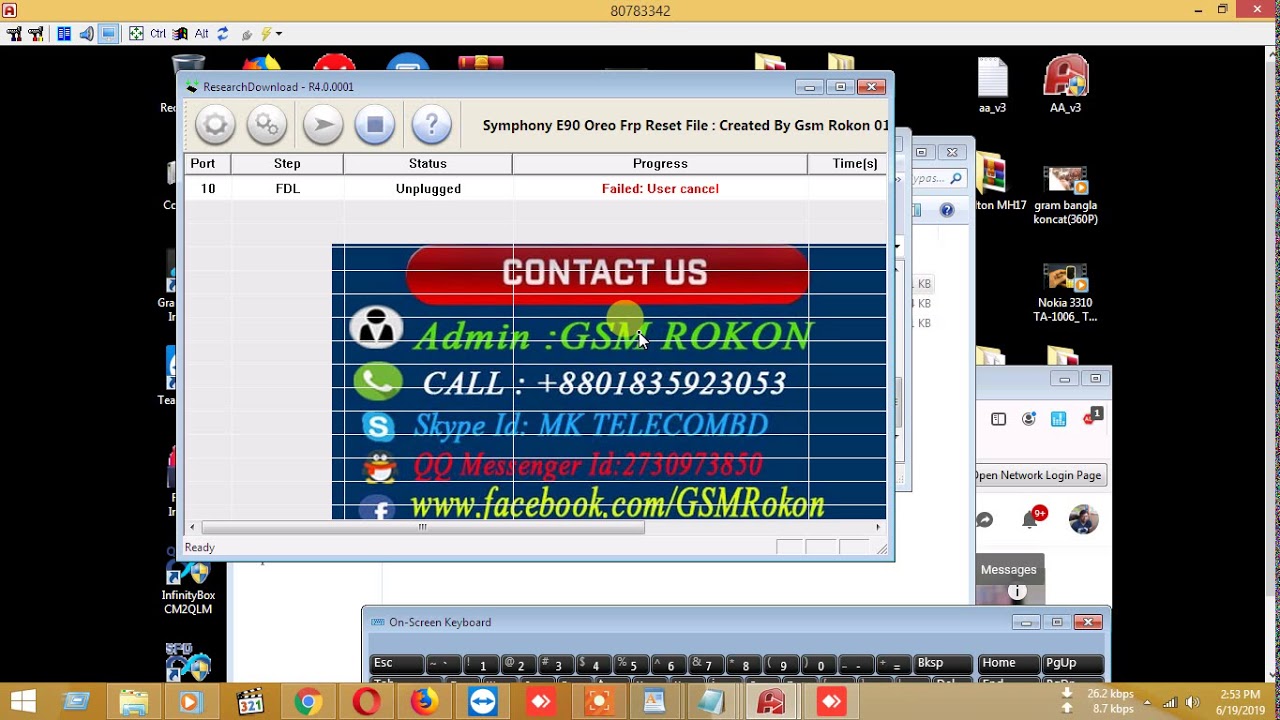Open AA_v3 application icon on desktop
The image size is (1280, 720).
[x=1065, y=84]
